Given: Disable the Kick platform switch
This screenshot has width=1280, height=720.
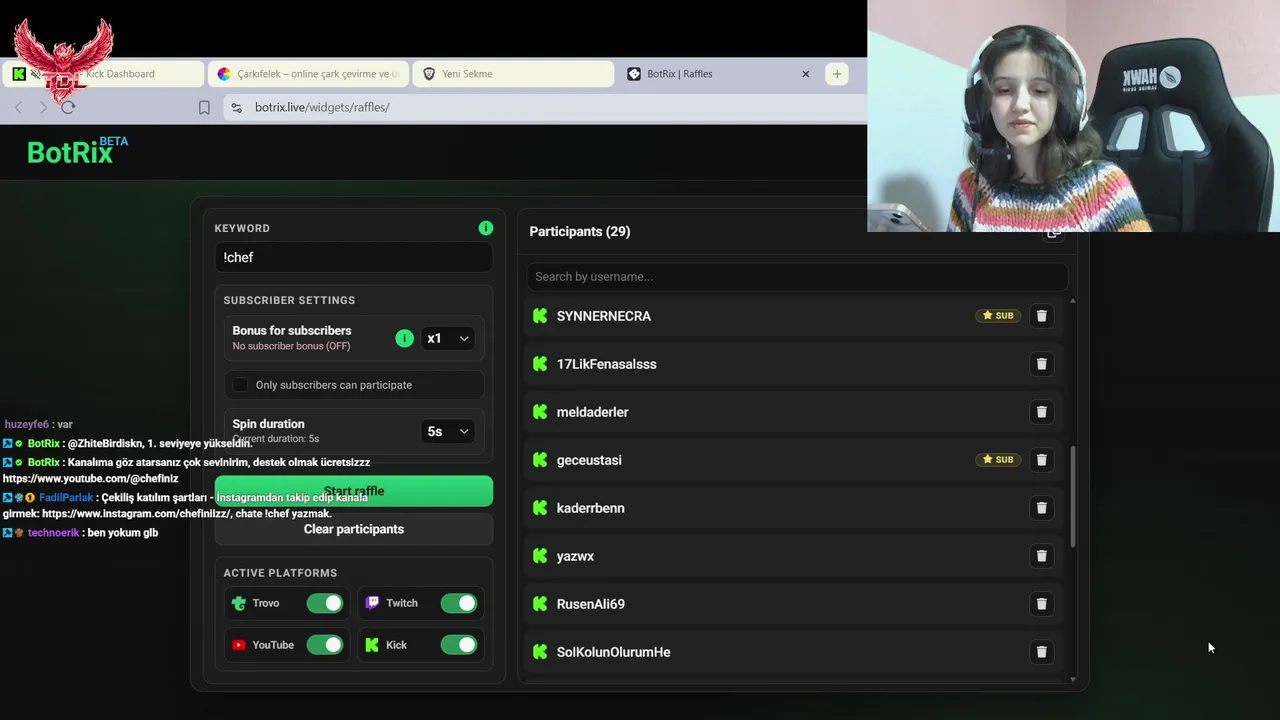Looking at the screenshot, I should 459,645.
